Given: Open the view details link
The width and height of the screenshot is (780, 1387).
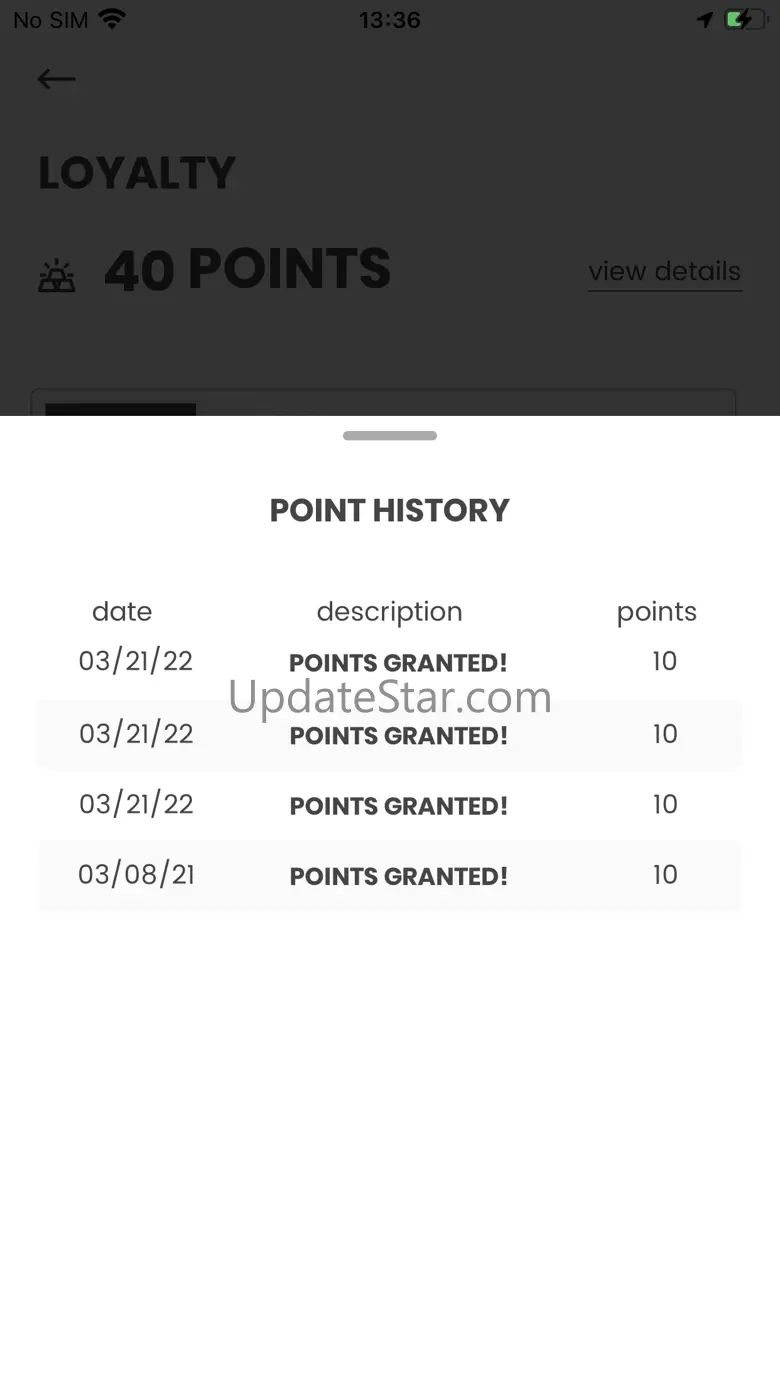Looking at the screenshot, I should point(664,271).
